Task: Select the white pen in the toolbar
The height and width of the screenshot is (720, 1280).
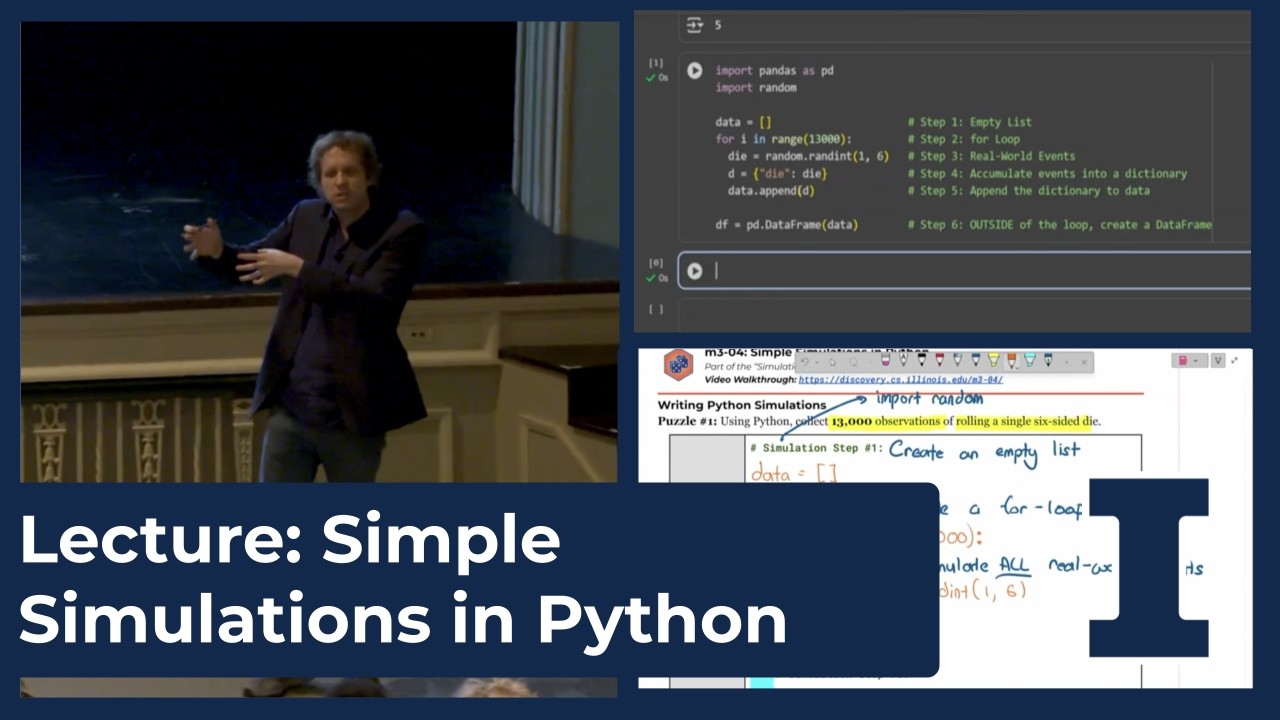Action: pos(902,360)
